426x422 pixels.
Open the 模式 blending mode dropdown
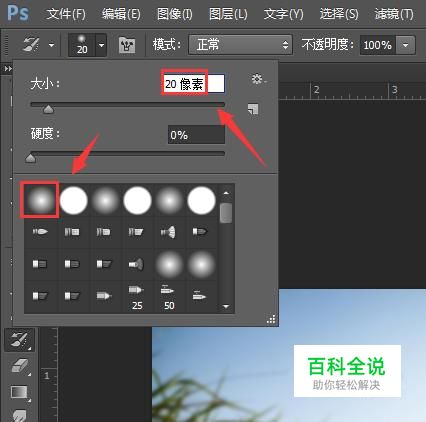240,44
